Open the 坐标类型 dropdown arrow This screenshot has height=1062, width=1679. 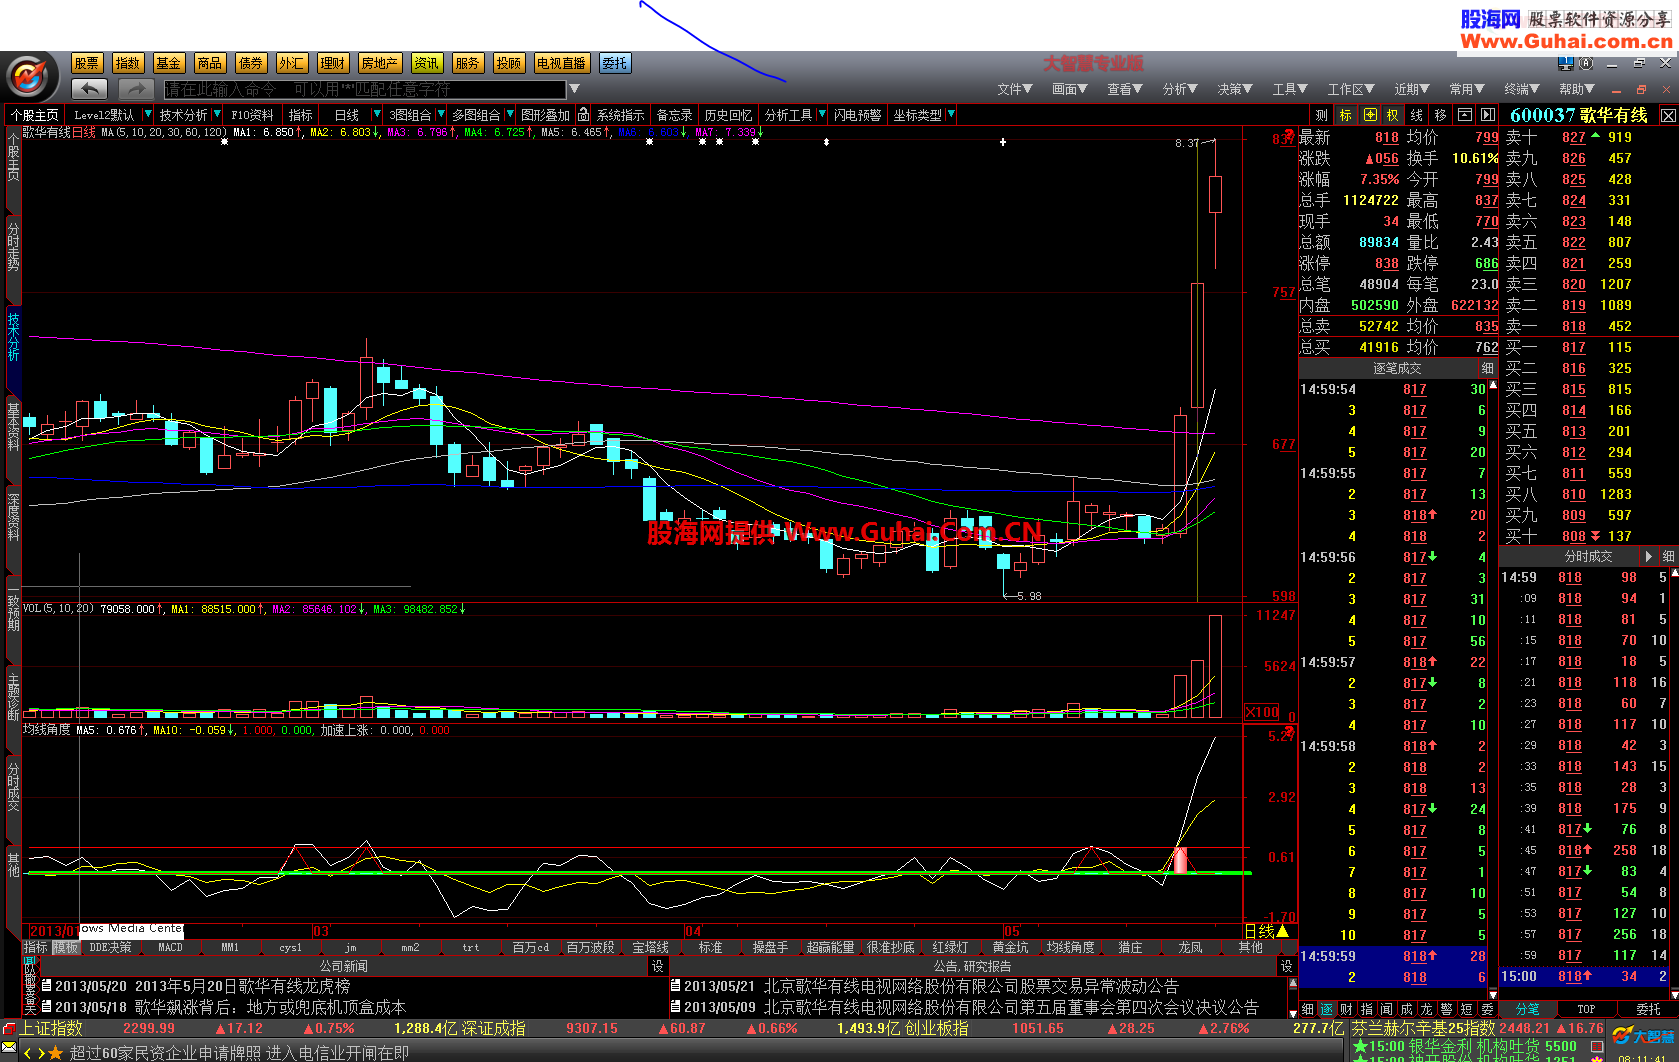click(x=950, y=115)
